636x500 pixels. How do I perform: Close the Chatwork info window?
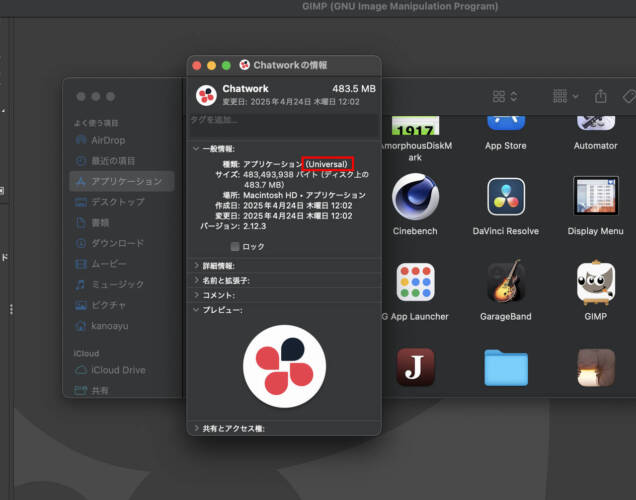(197, 66)
